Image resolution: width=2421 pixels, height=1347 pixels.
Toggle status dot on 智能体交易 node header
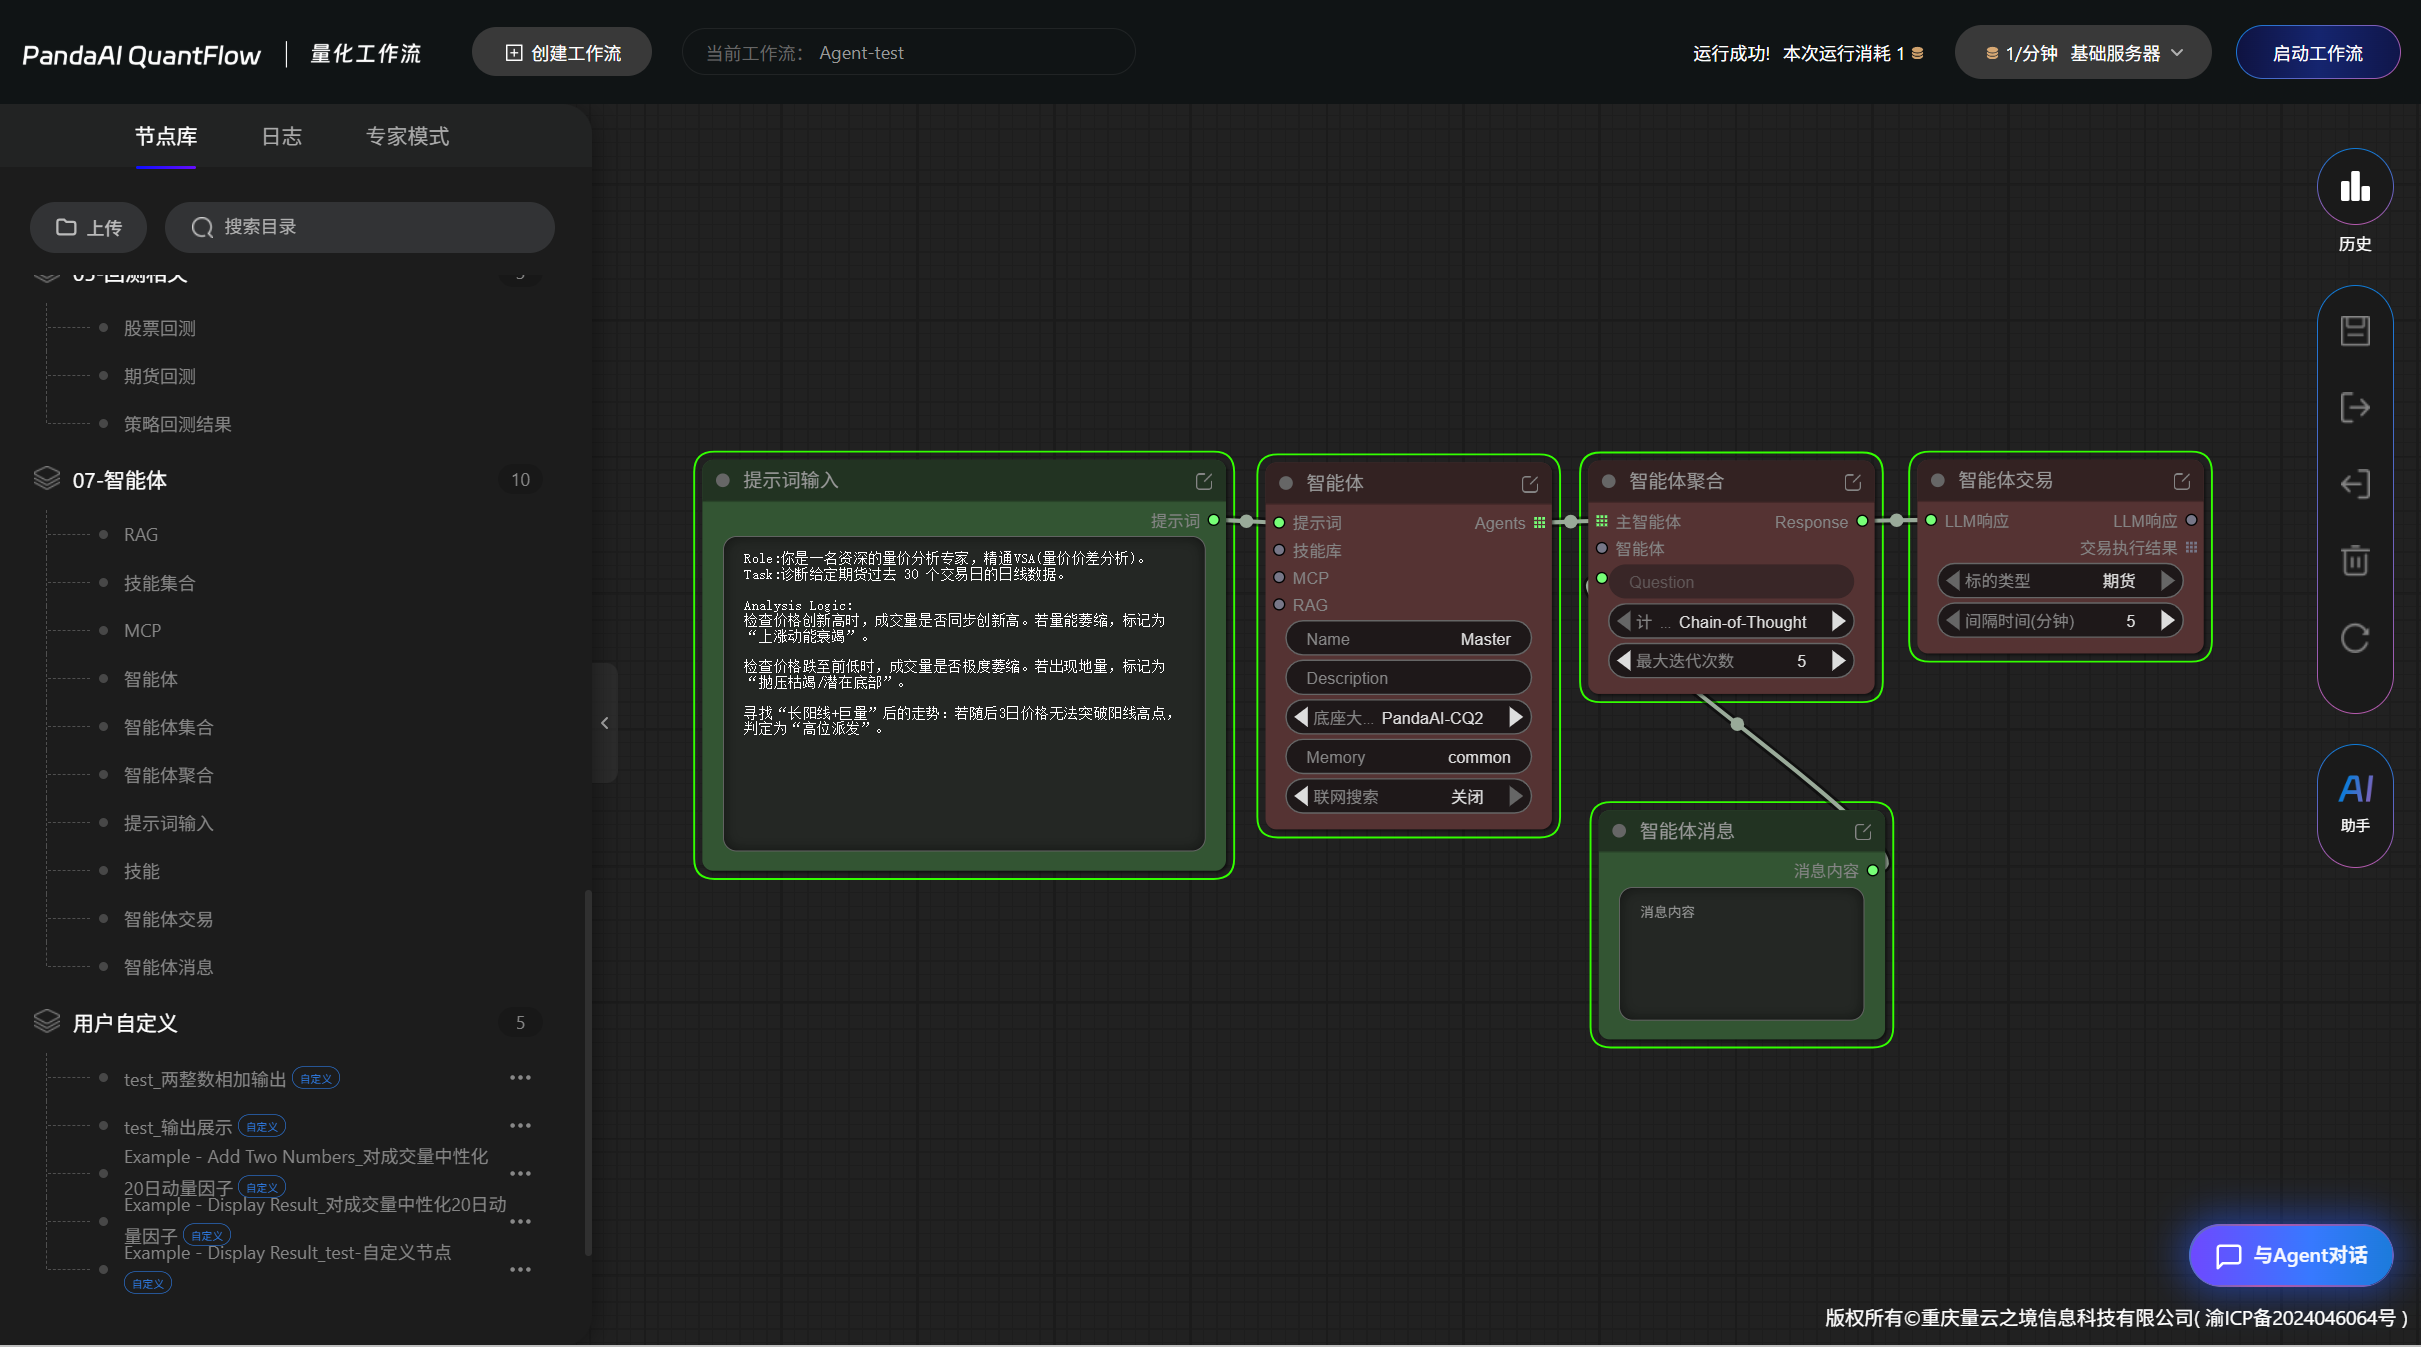click(1937, 481)
